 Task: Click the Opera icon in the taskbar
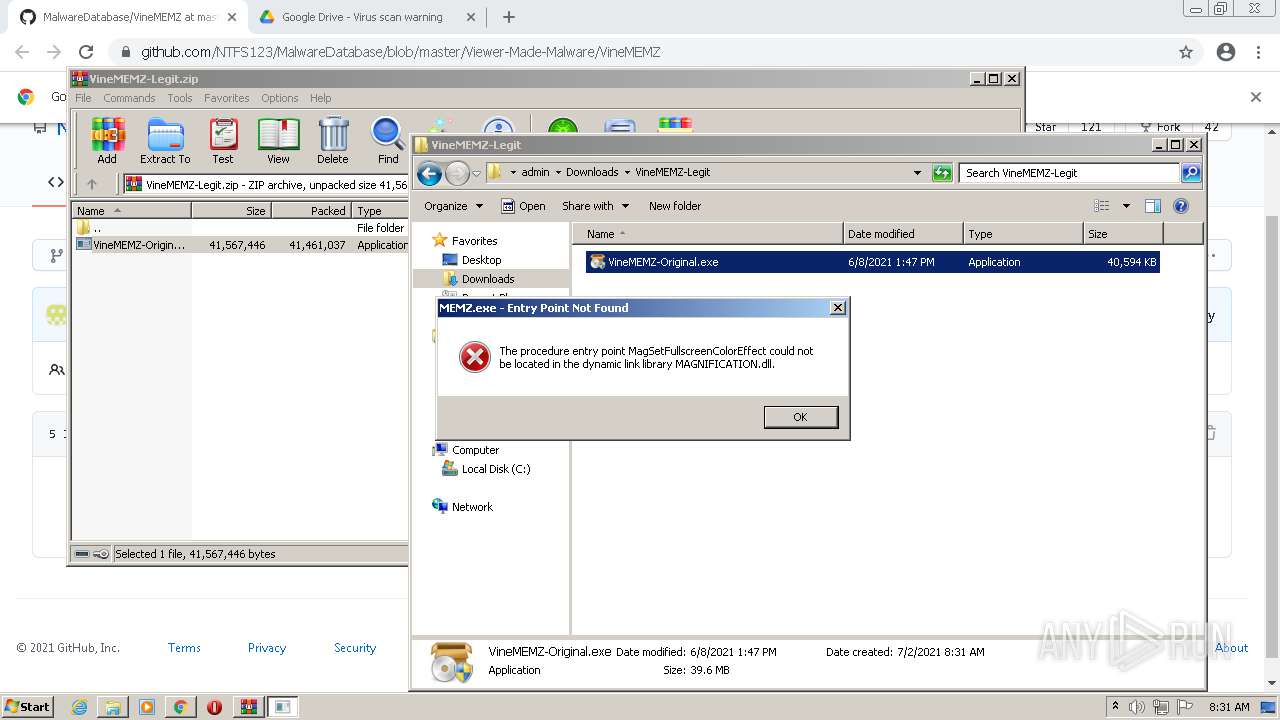pyautogui.click(x=214, y=707)
